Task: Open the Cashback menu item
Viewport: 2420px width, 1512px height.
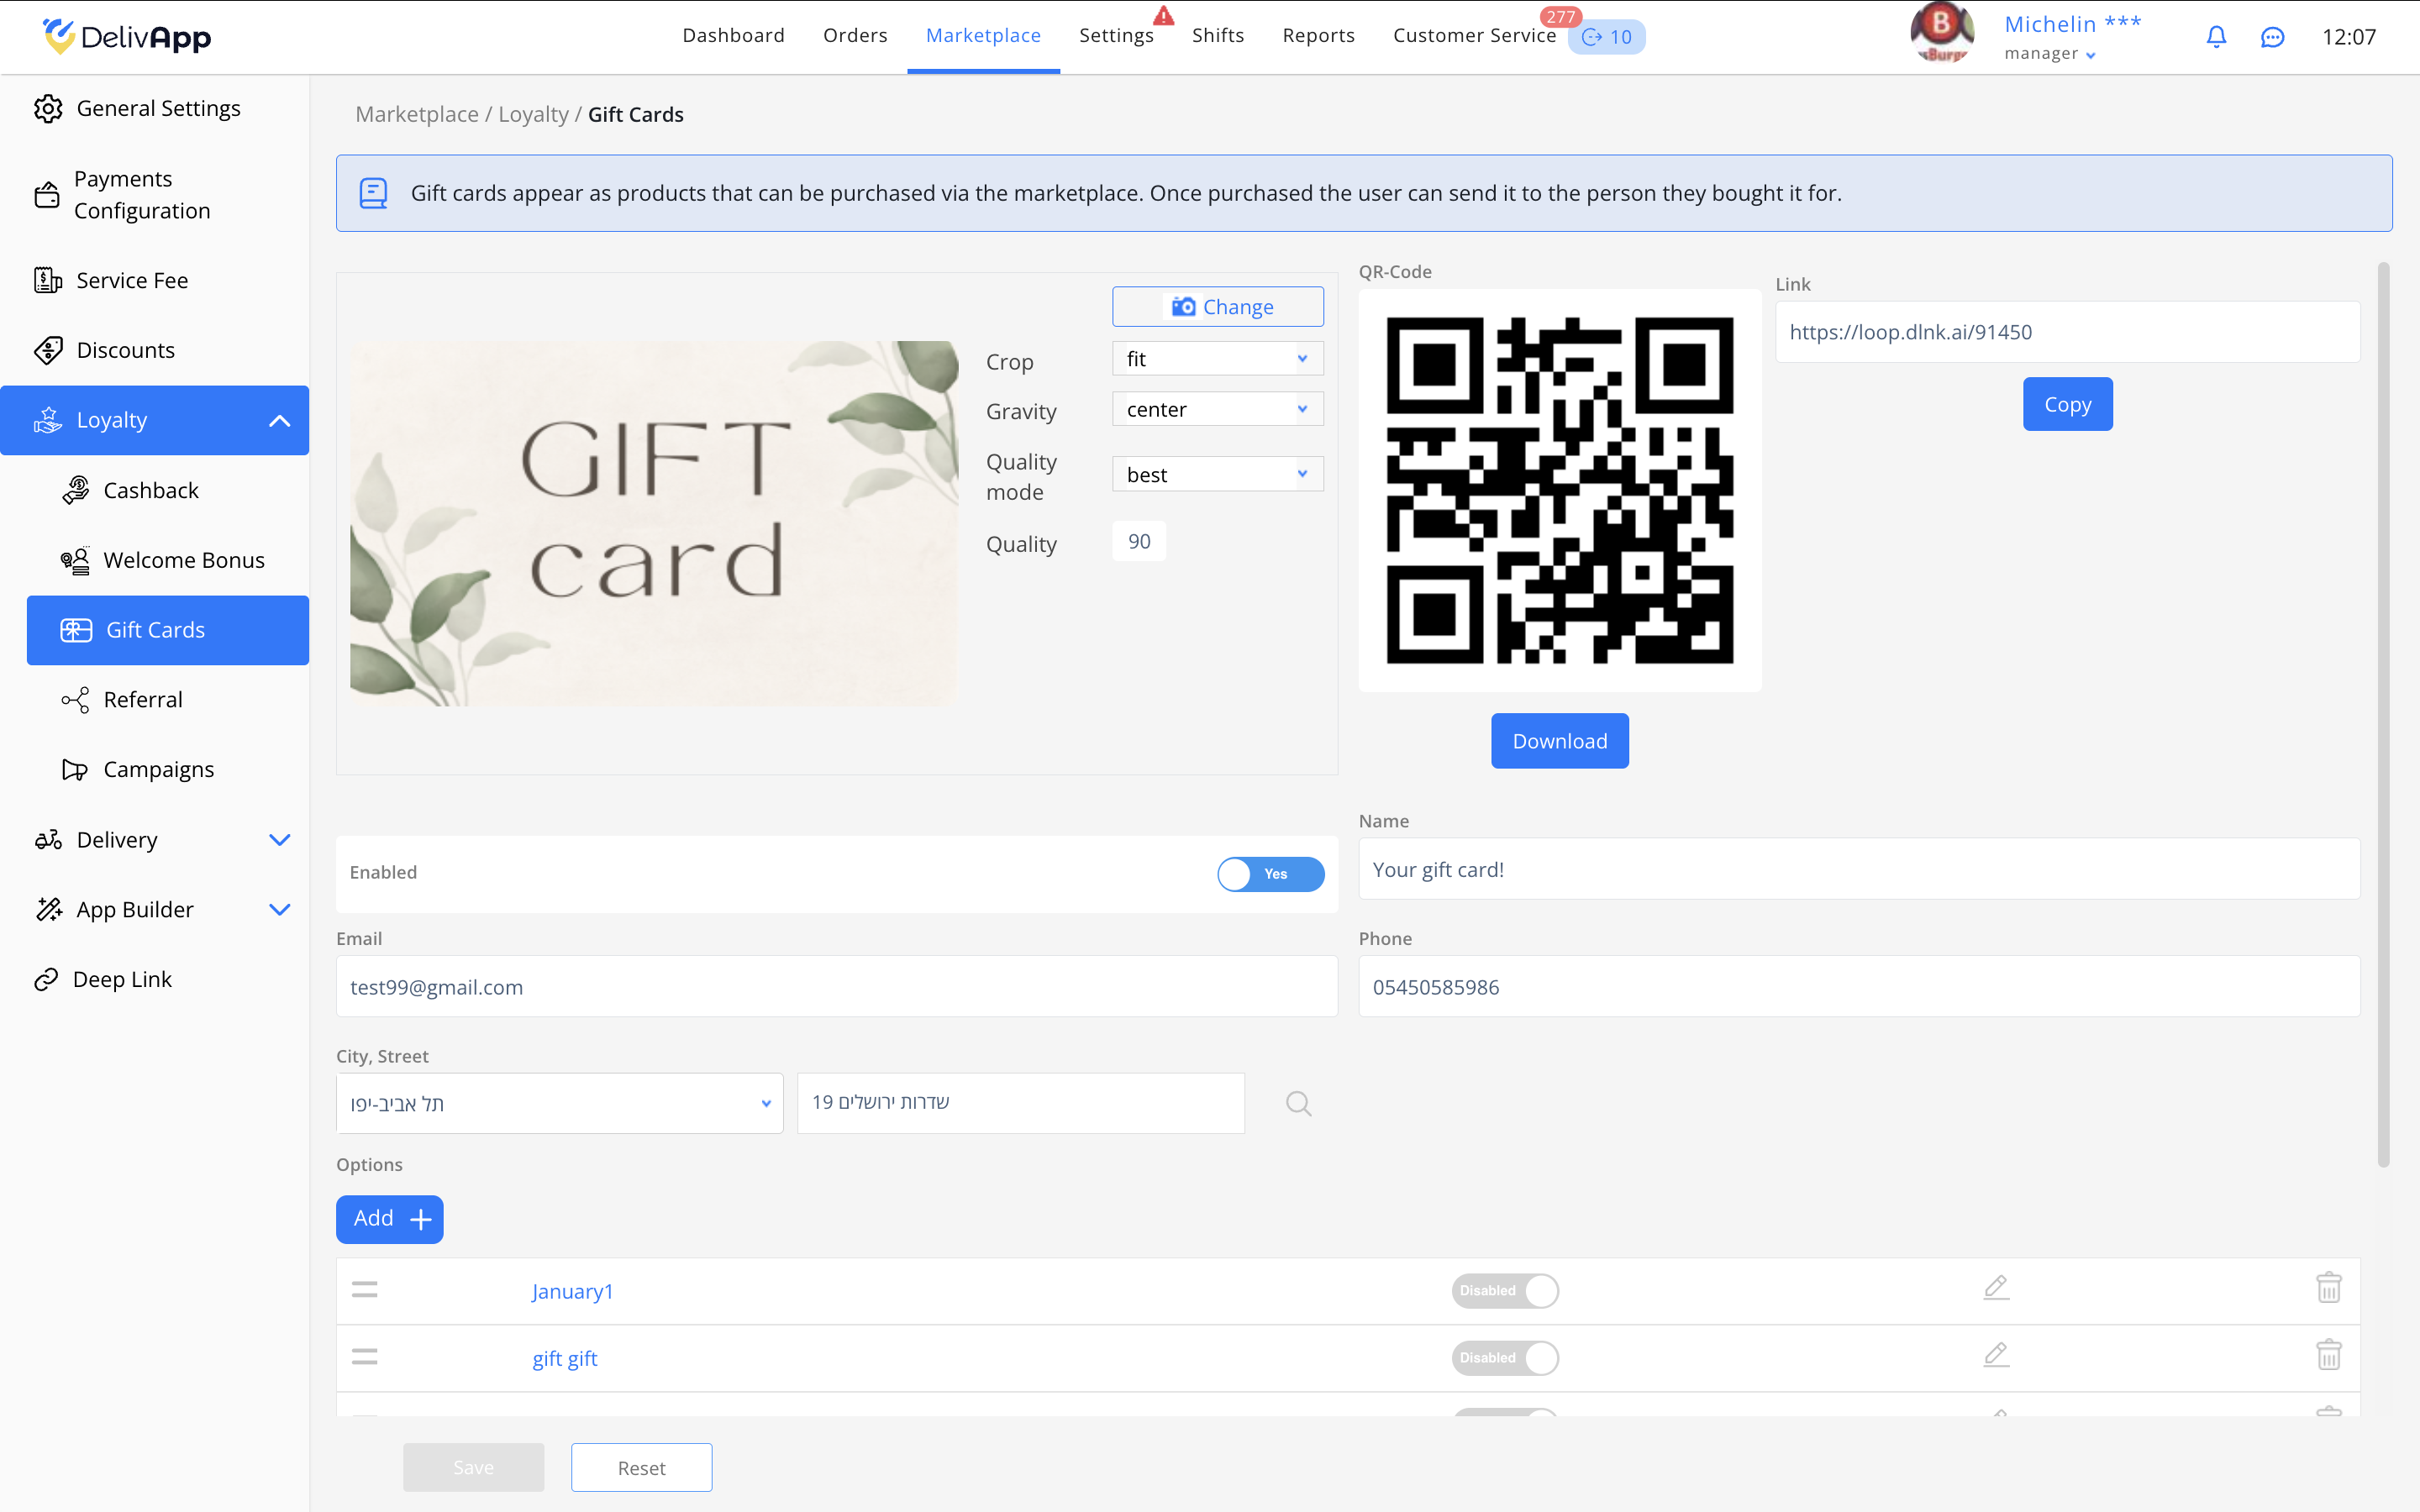Action: [x=151, y=490]
